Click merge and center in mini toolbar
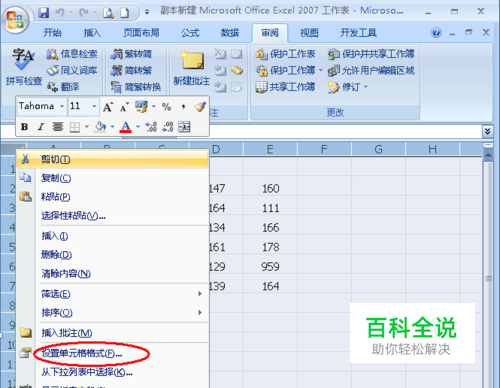The height and width of the screenshot is (388, 500). pyautogui.click(x=184, y=127)
